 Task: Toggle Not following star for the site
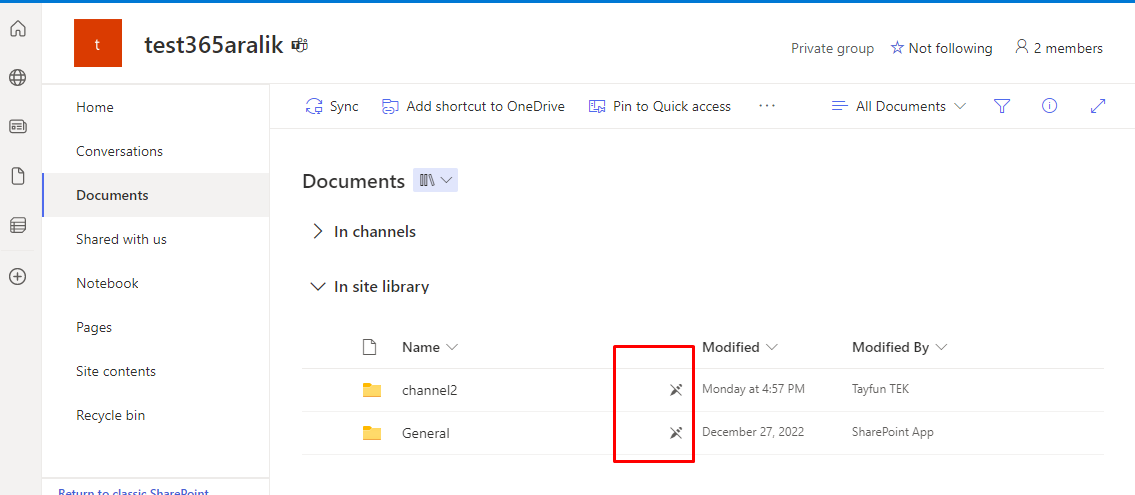point(941,48)
